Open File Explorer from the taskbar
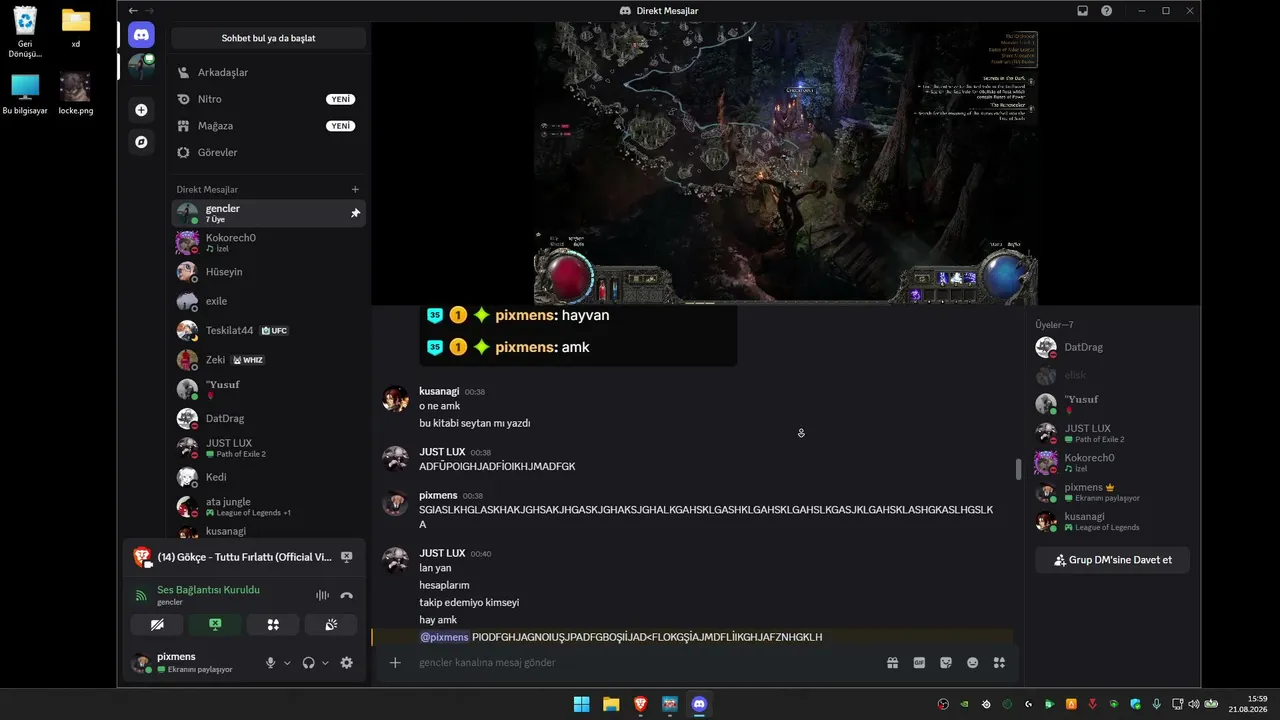Viewport: 1280px width, 720px height. click(x=611, y=704)
